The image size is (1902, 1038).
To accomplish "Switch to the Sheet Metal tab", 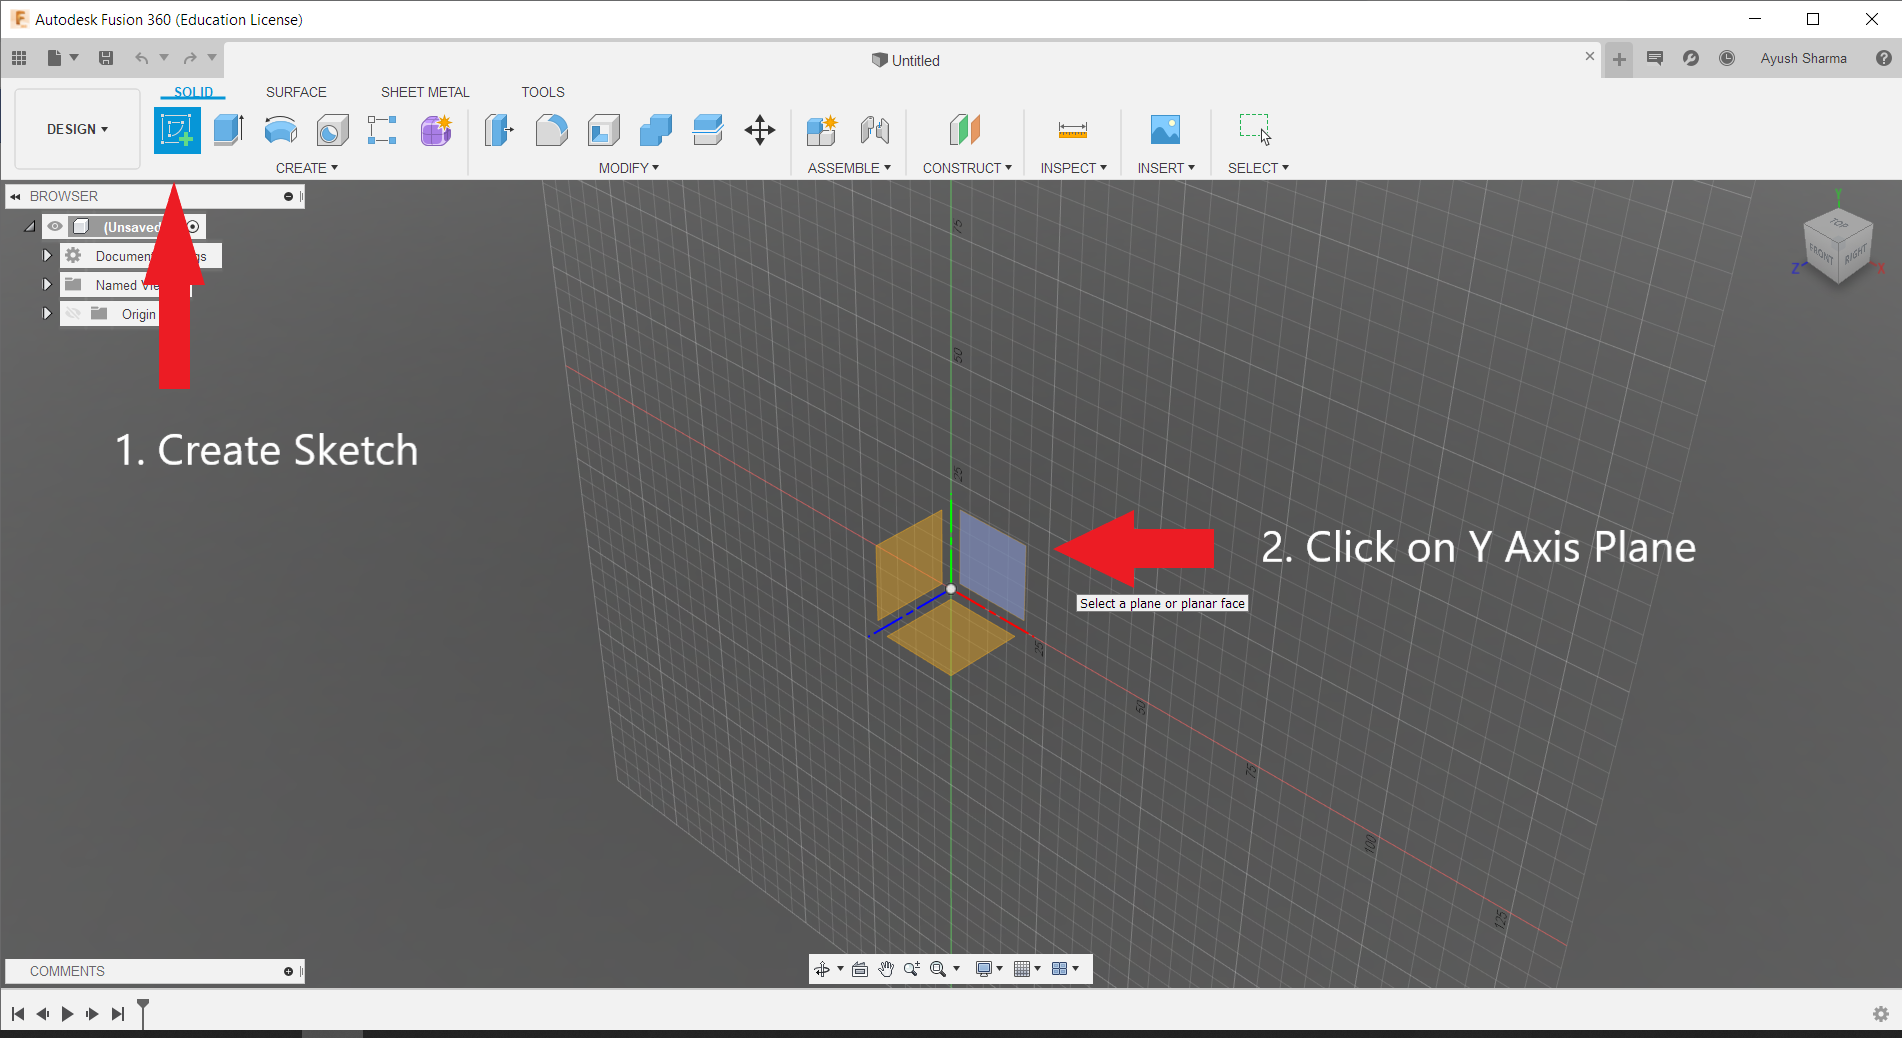I will pos(425,91).
